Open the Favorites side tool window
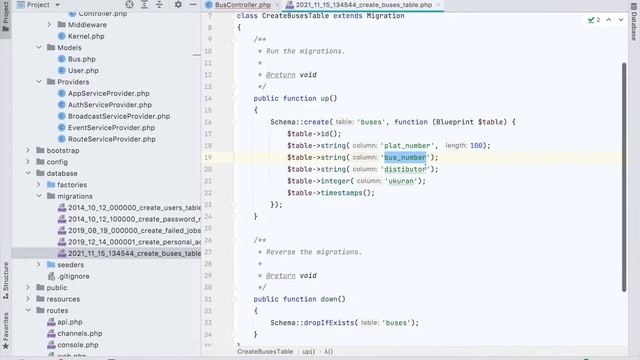The image size is (640, 360). (5, 331)
